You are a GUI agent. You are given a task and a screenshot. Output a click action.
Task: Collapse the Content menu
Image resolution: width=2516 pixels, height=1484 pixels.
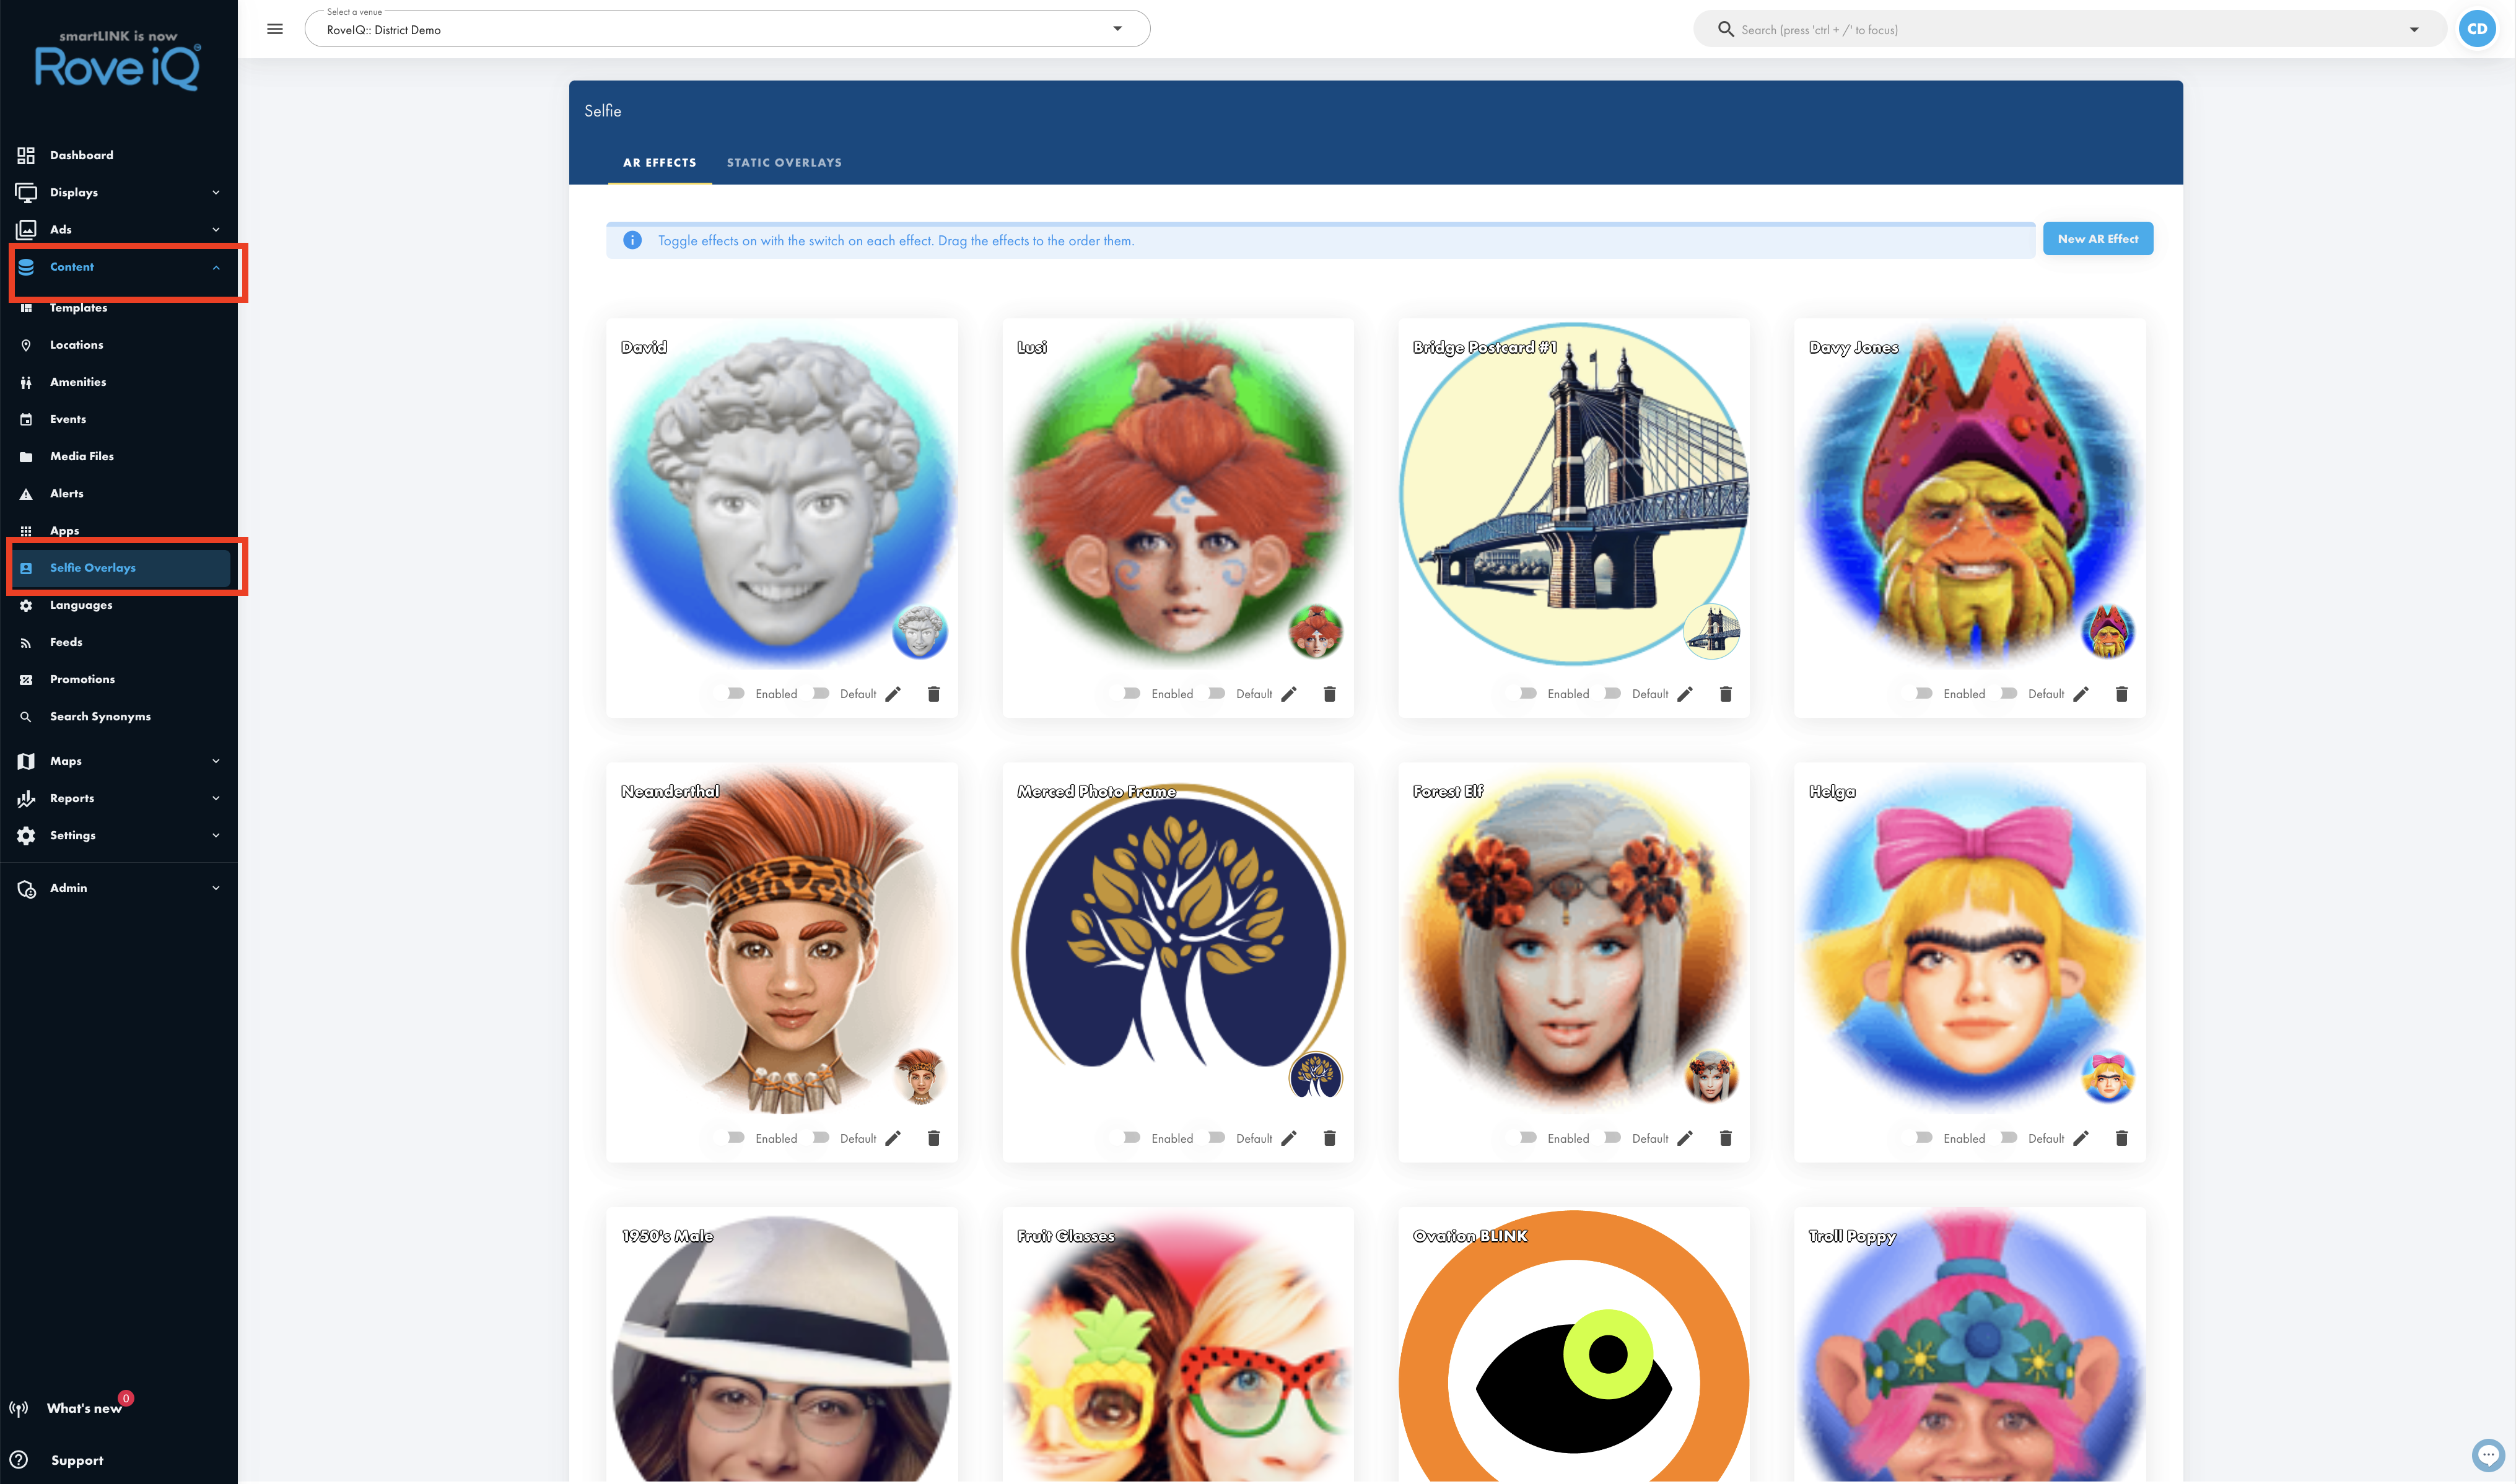119,267
